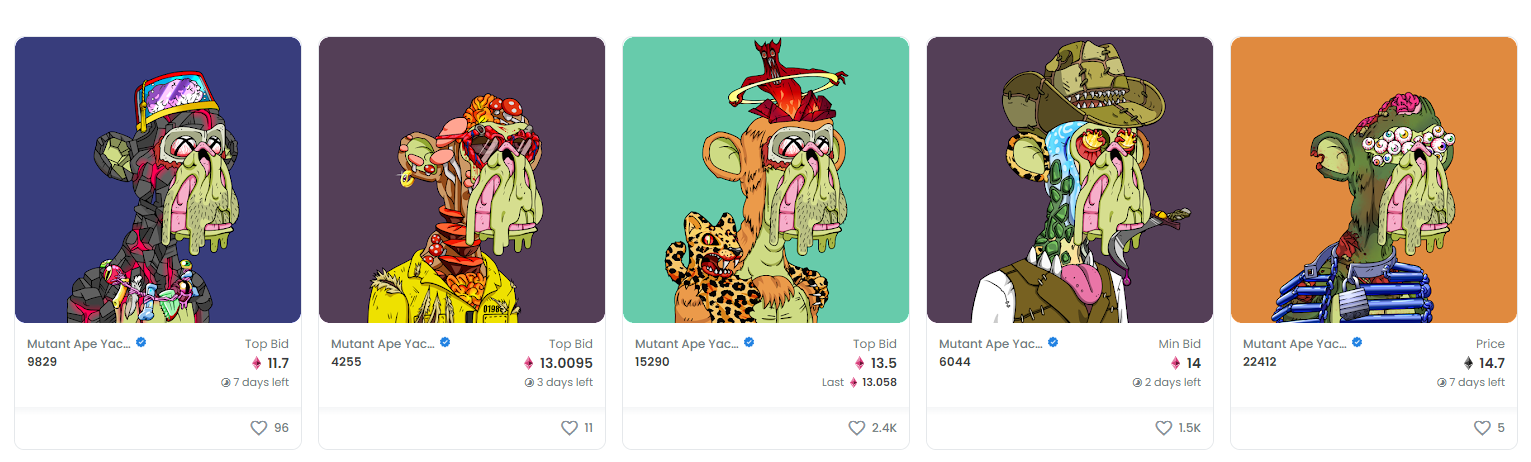Toggle heart on ape 6044 card
1531x462 pixels.
[1163, 428]
